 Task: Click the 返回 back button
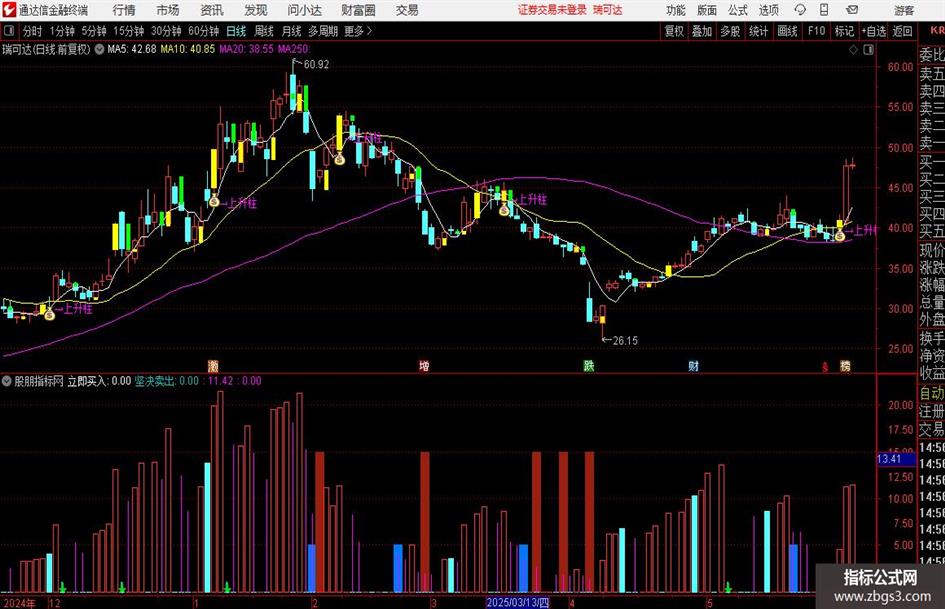point(902,31)
